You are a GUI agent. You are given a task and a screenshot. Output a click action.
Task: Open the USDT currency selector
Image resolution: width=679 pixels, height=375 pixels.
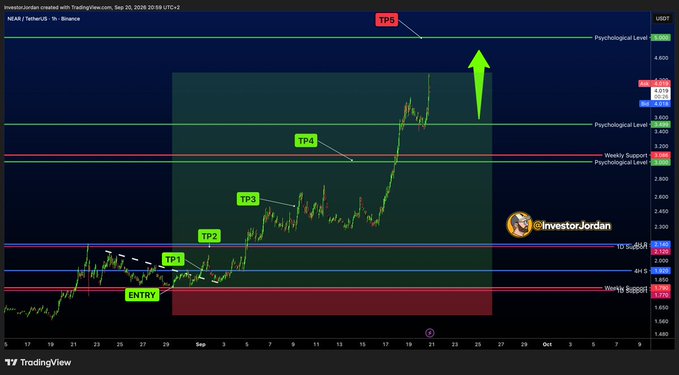click(662, 19)
